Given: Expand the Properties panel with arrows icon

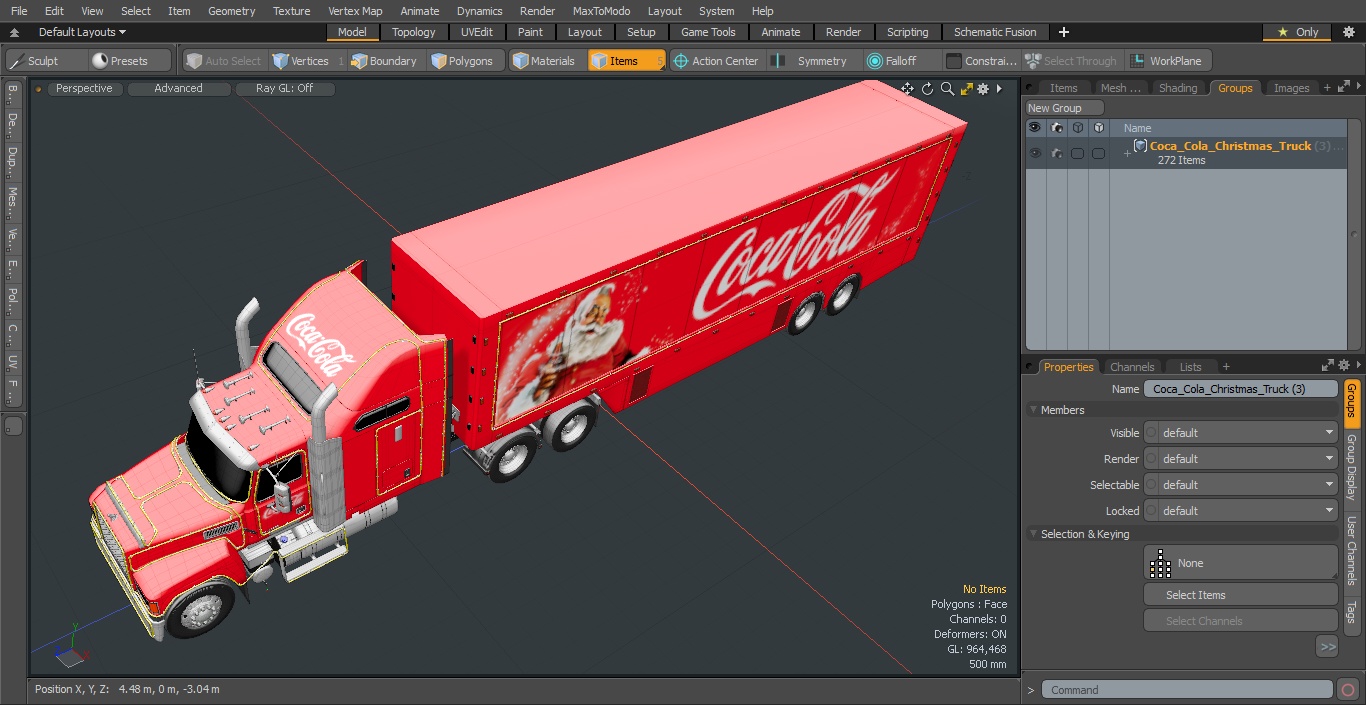Looking at the screenshot, I should point(1327,366).
